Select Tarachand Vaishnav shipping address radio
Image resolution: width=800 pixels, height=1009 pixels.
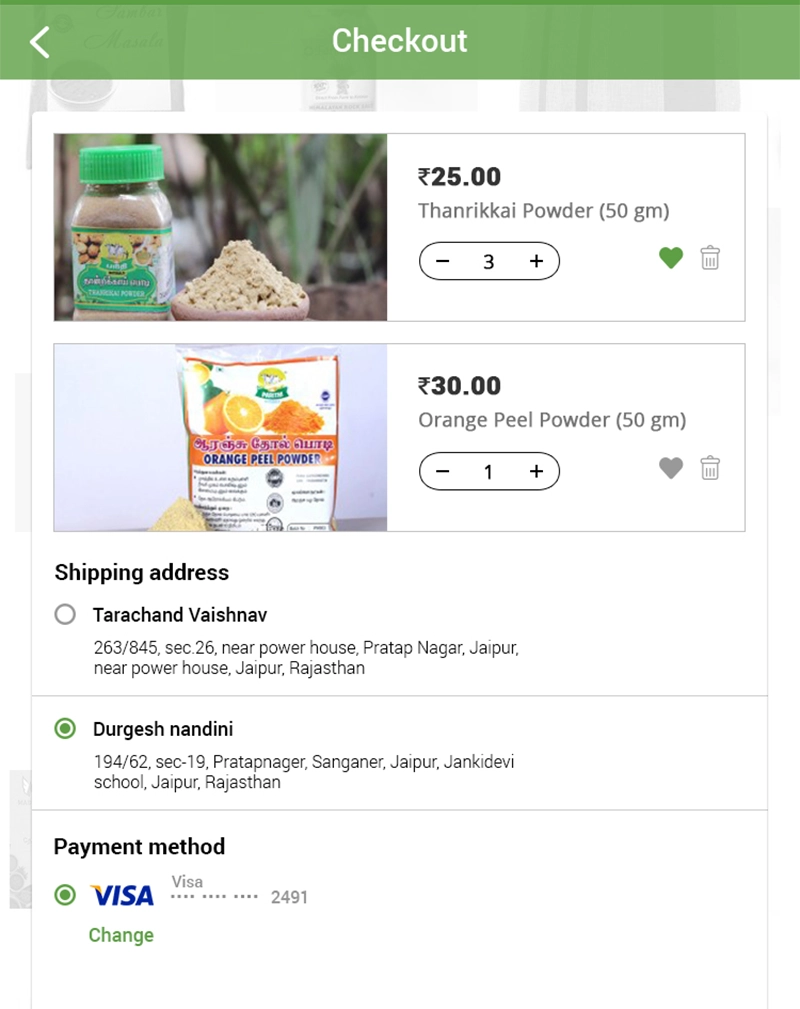[x=65, y=614]
